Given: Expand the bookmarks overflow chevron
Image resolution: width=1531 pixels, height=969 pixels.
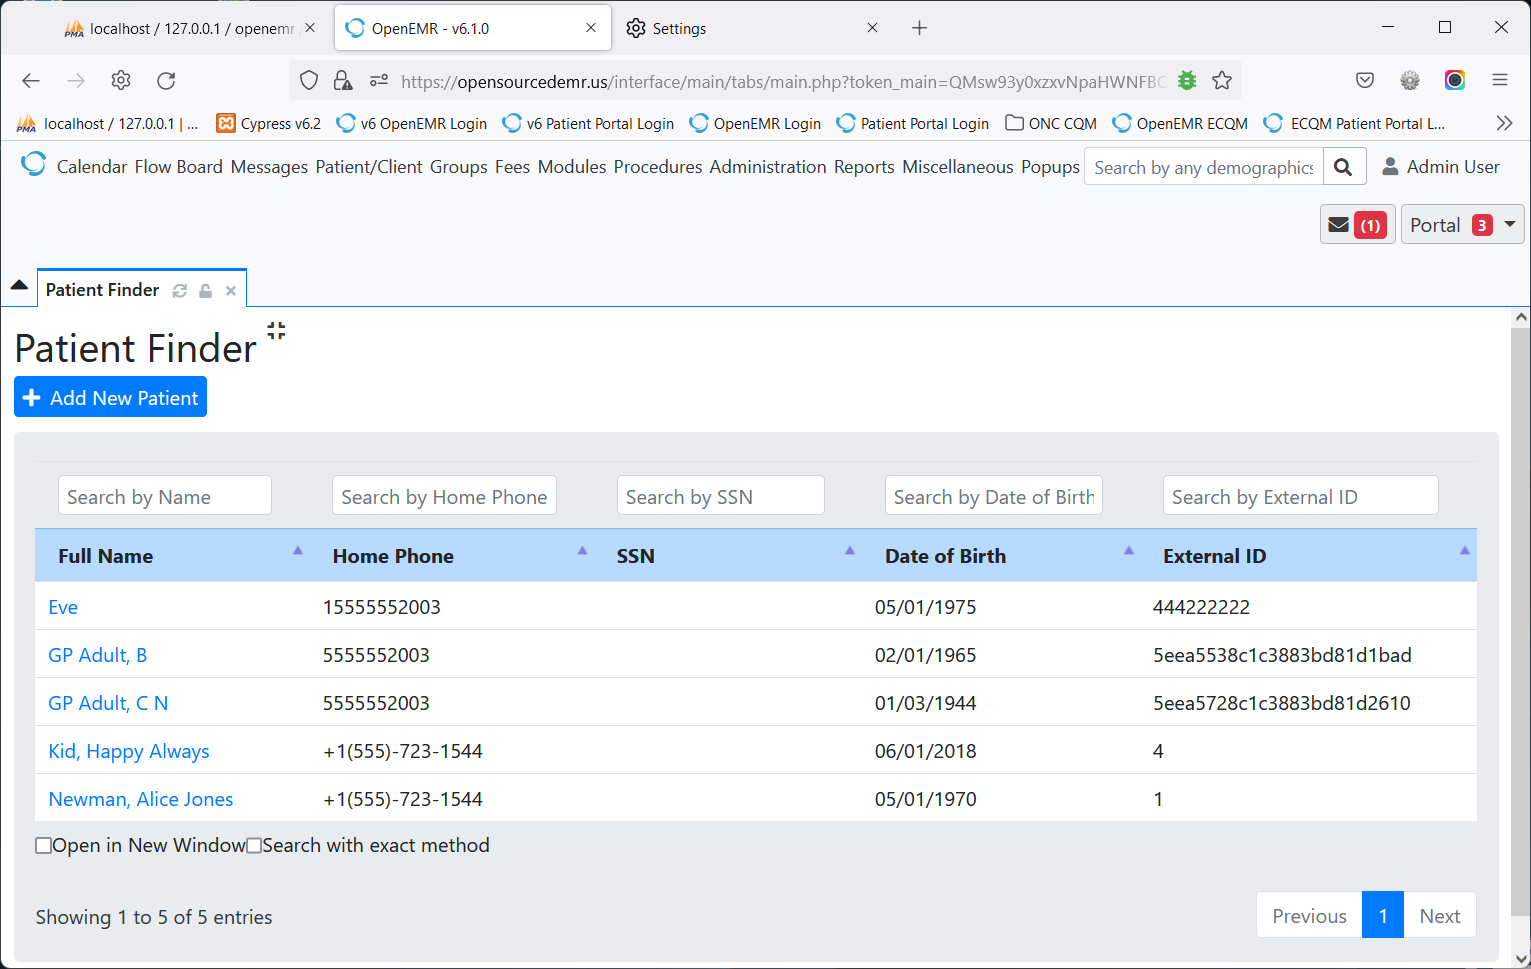Looking at the screenshot, I should (x=1504, y=122).
